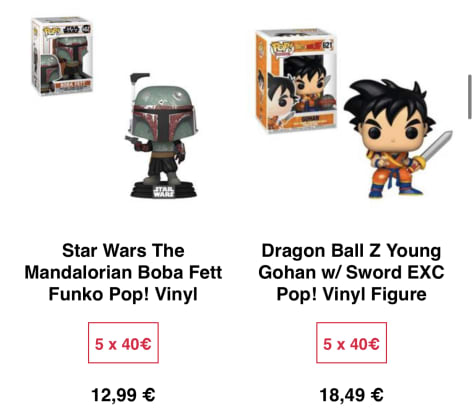Click the Young Gohan unboxed sword figure
Image resolution: width=475 pixels, height=410 pixels.
tap(397, 138)
